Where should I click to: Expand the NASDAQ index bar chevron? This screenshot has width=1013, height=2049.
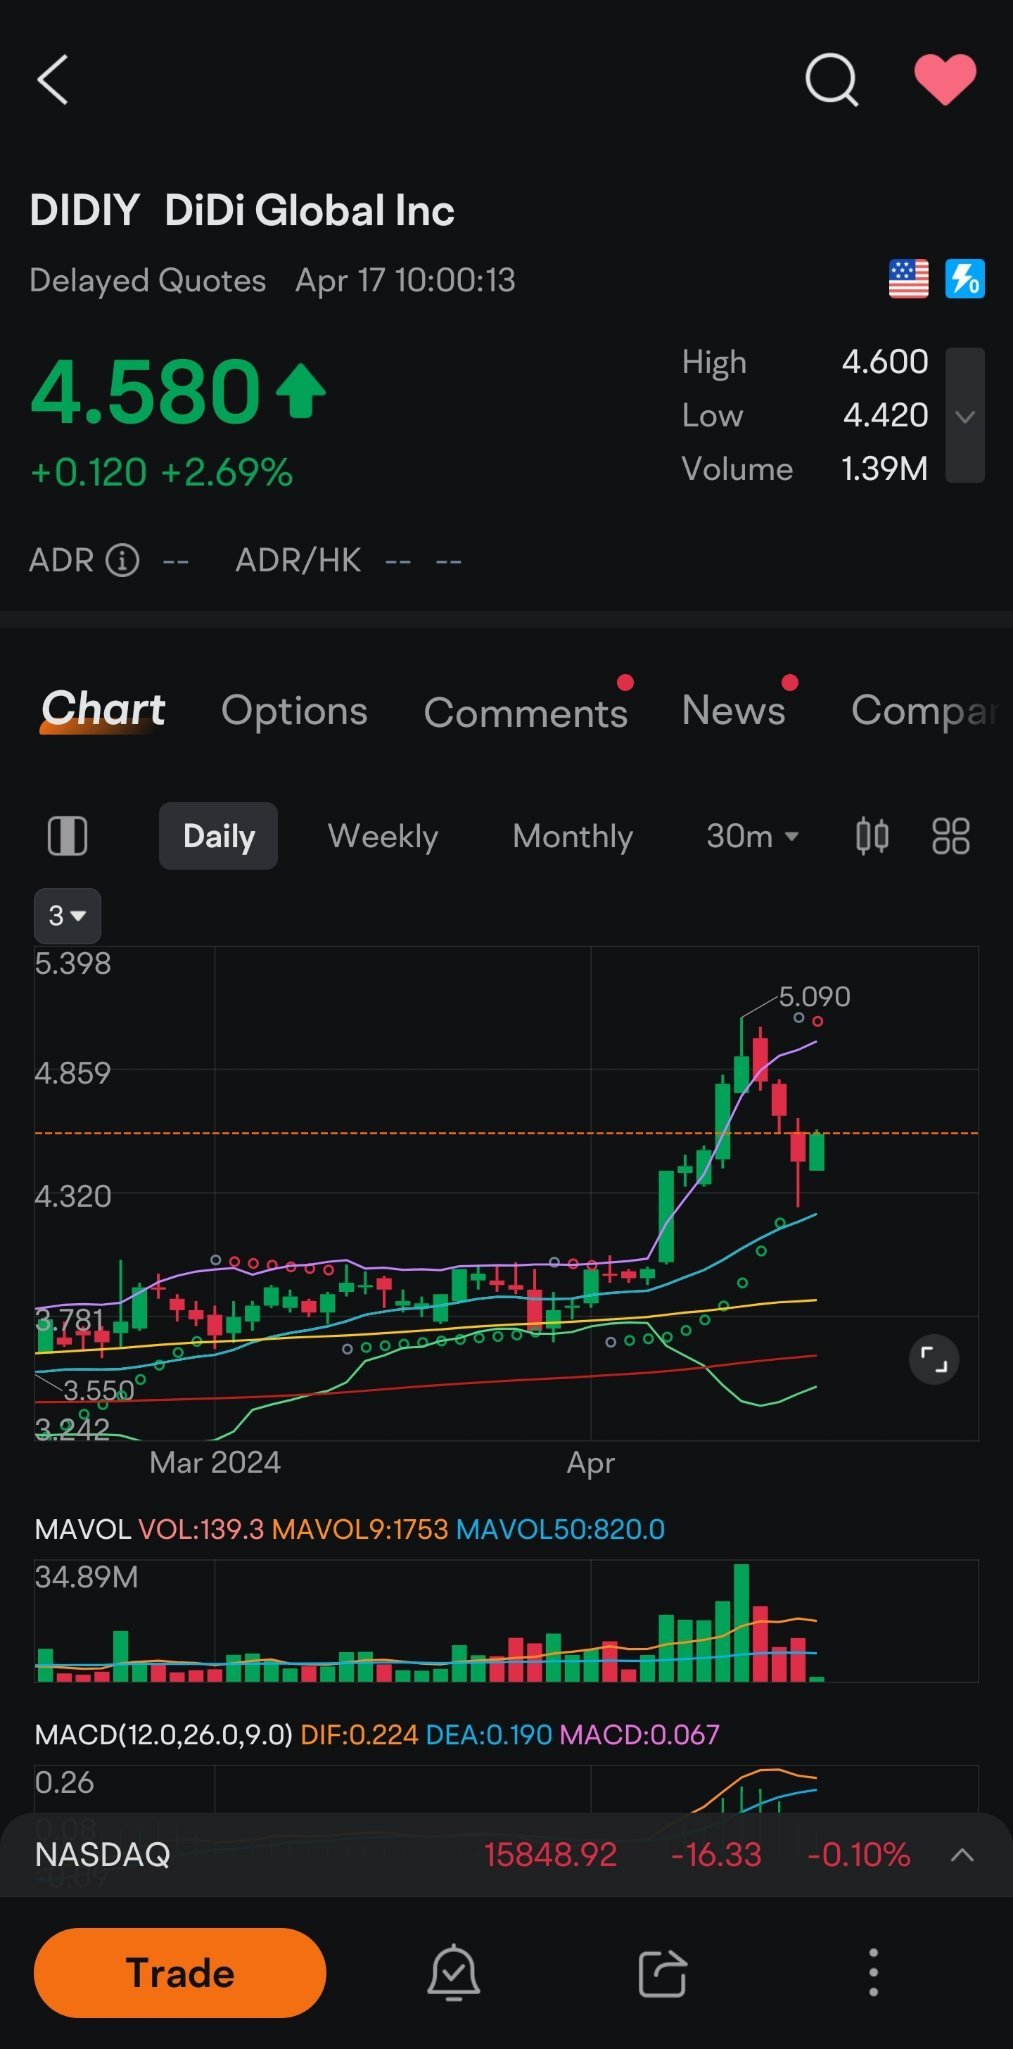(x=962, y=1855)
